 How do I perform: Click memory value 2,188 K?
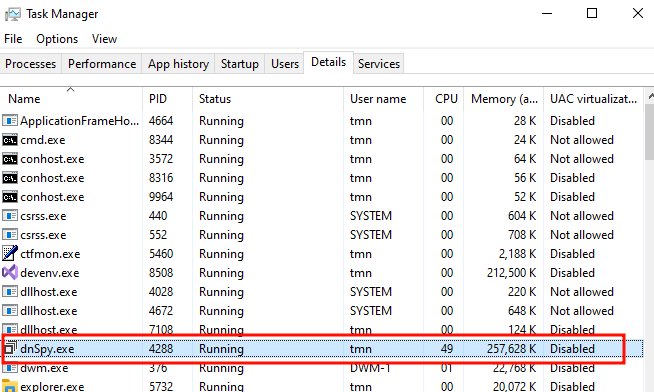point(517,254)
